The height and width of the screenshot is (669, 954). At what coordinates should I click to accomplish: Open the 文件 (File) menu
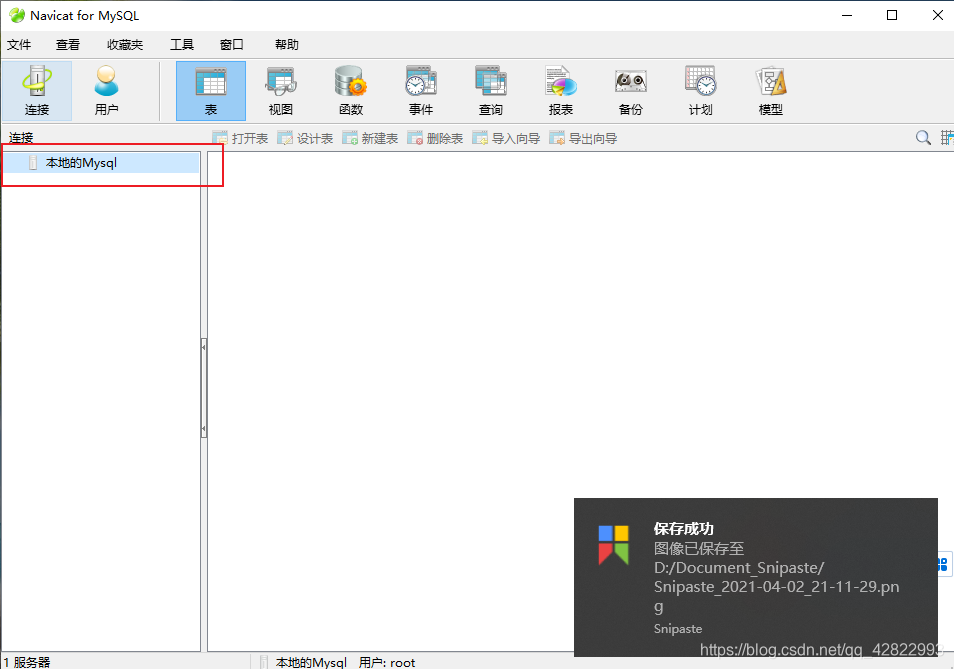[x=19, y=44]
